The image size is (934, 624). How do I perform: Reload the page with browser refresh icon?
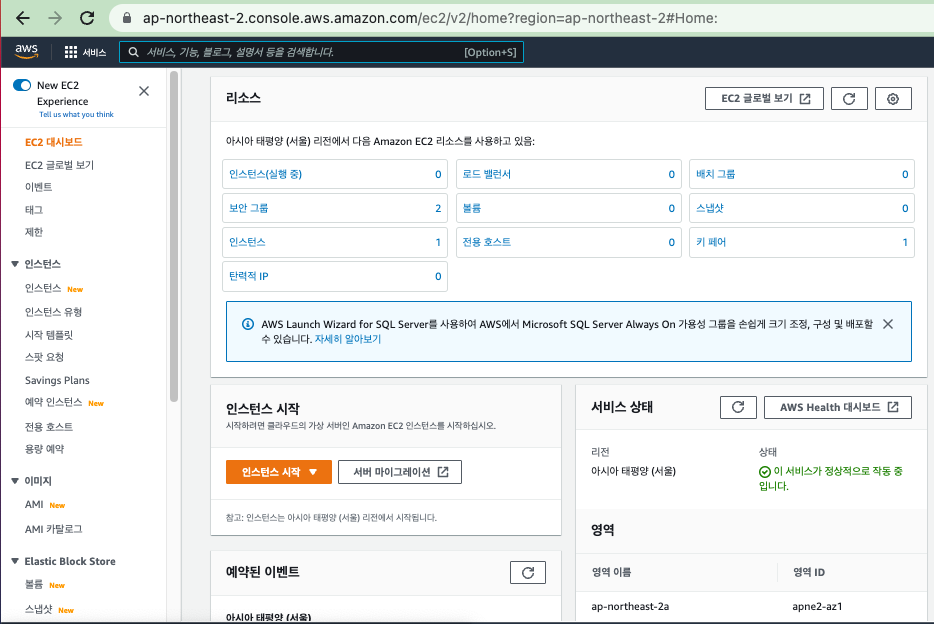(x=87, y=18)
